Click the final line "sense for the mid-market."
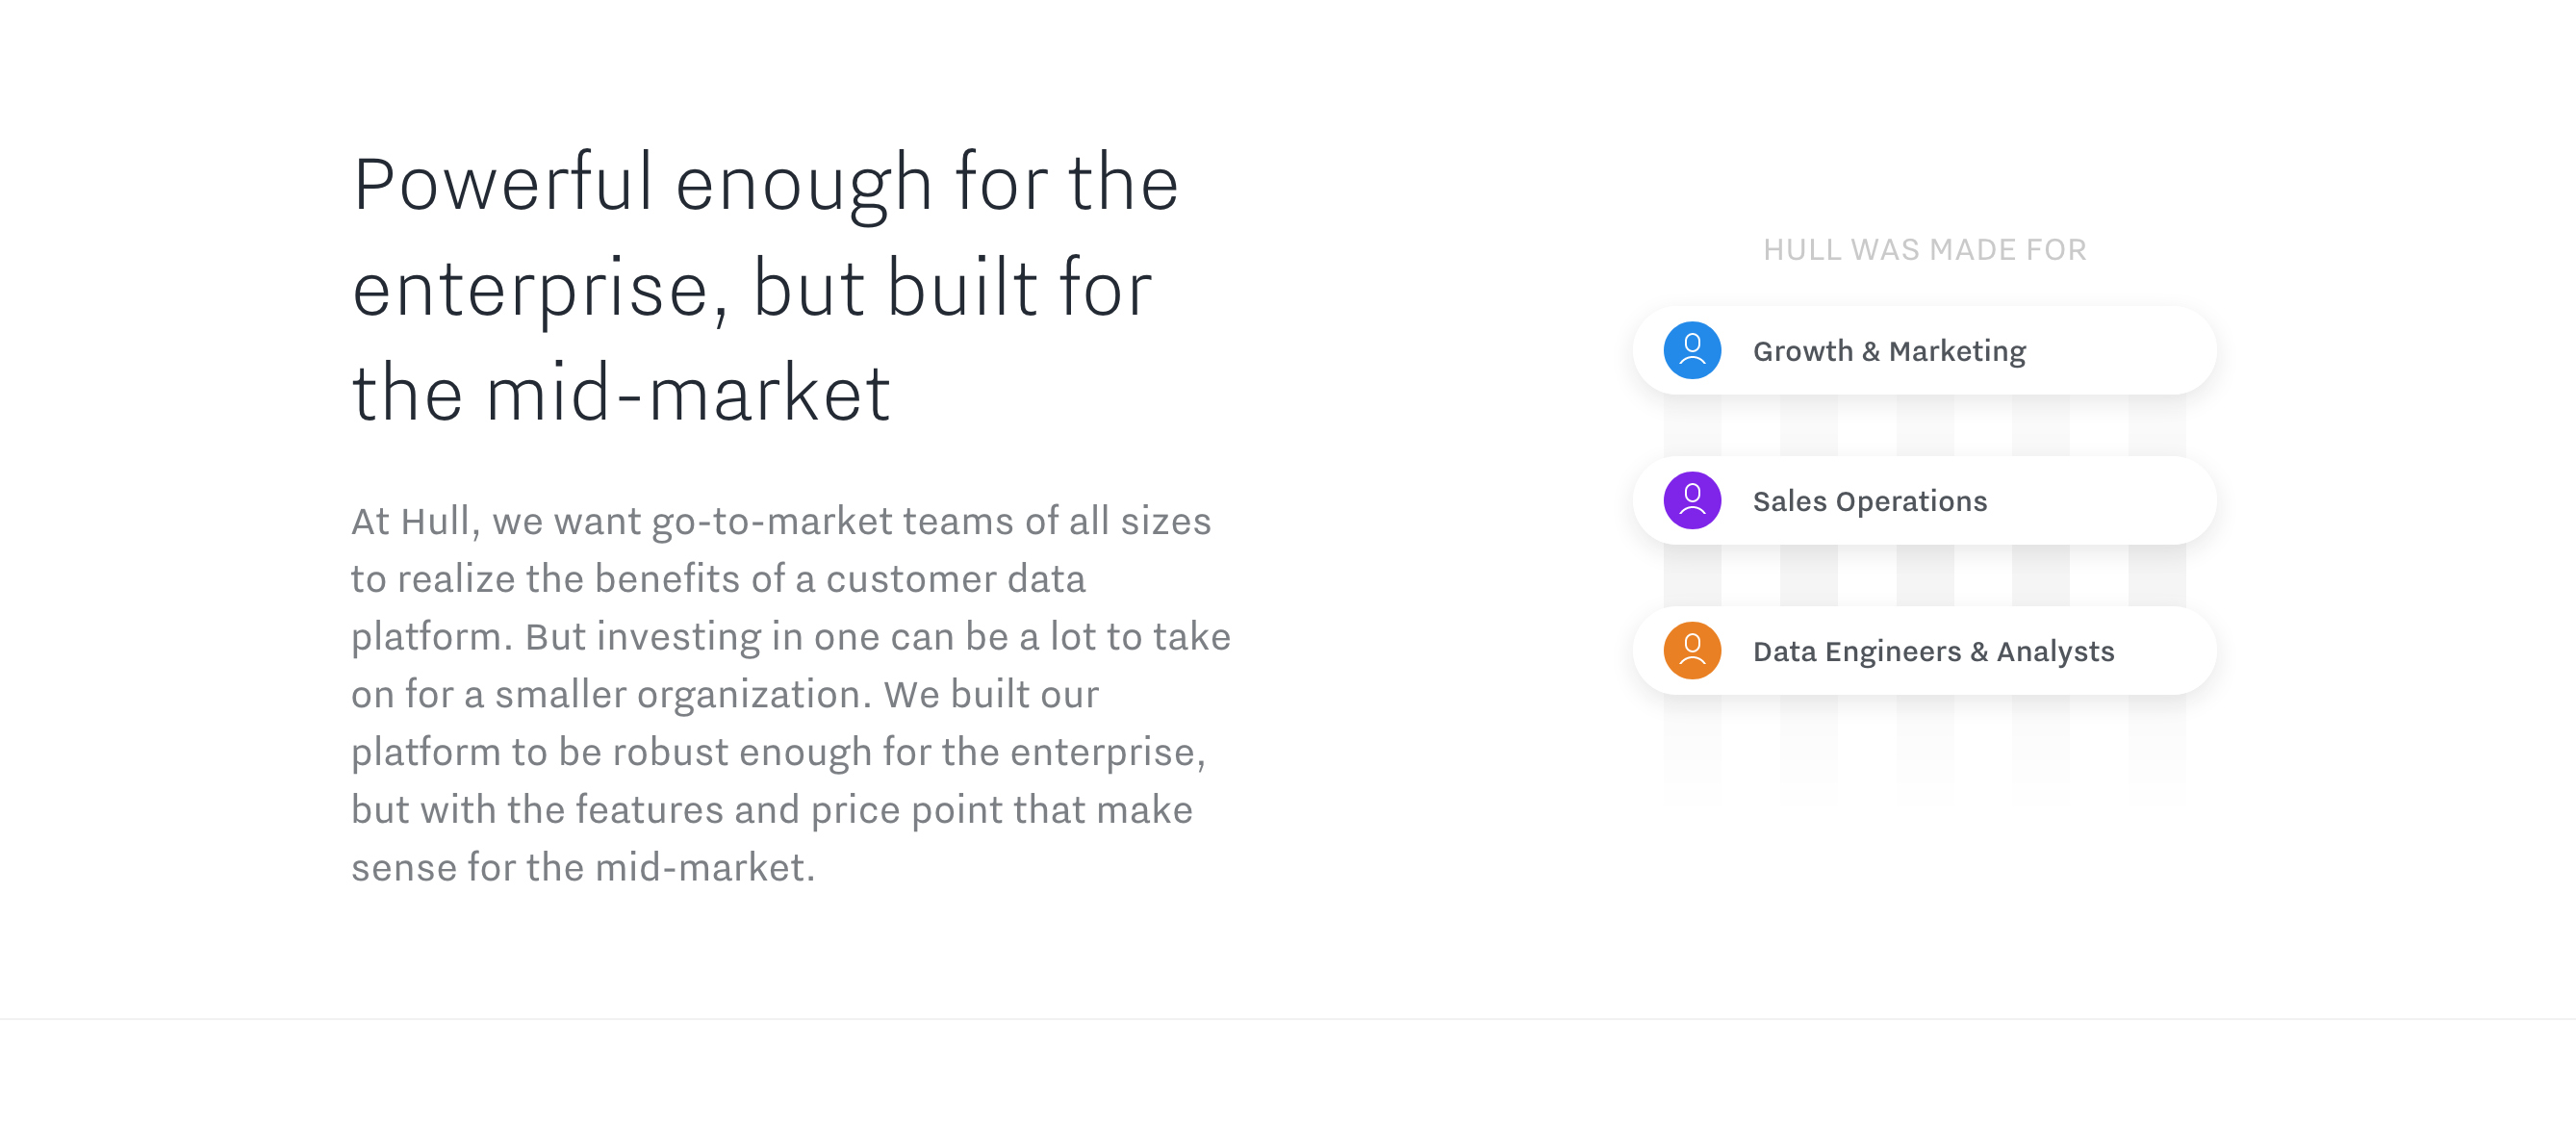 [583, 867]
